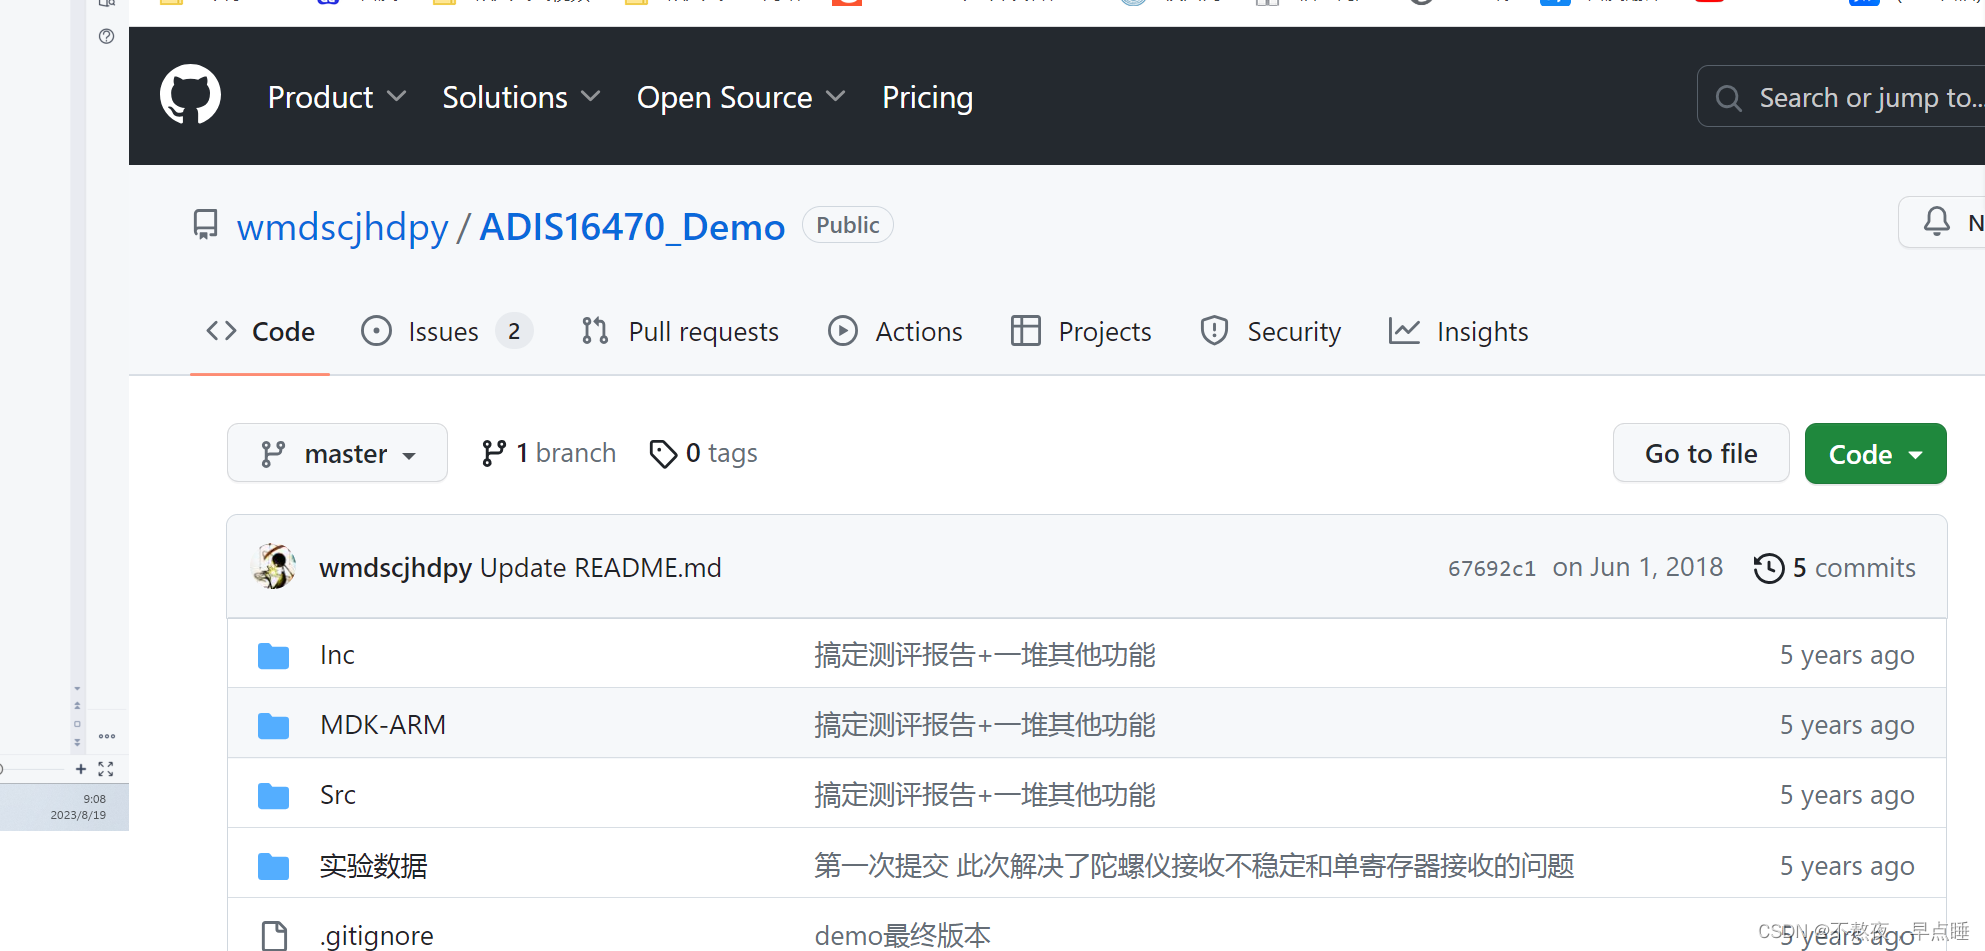Open the Product menu
This screenshot has width=1985, height=951.
click(x=337, y=97)
